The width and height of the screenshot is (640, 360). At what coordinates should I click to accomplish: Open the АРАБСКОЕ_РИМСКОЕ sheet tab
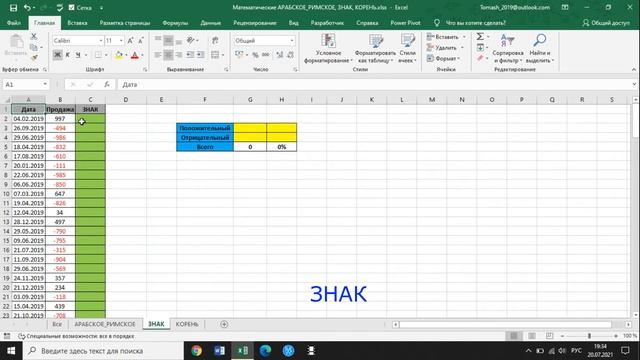[104, 324]
